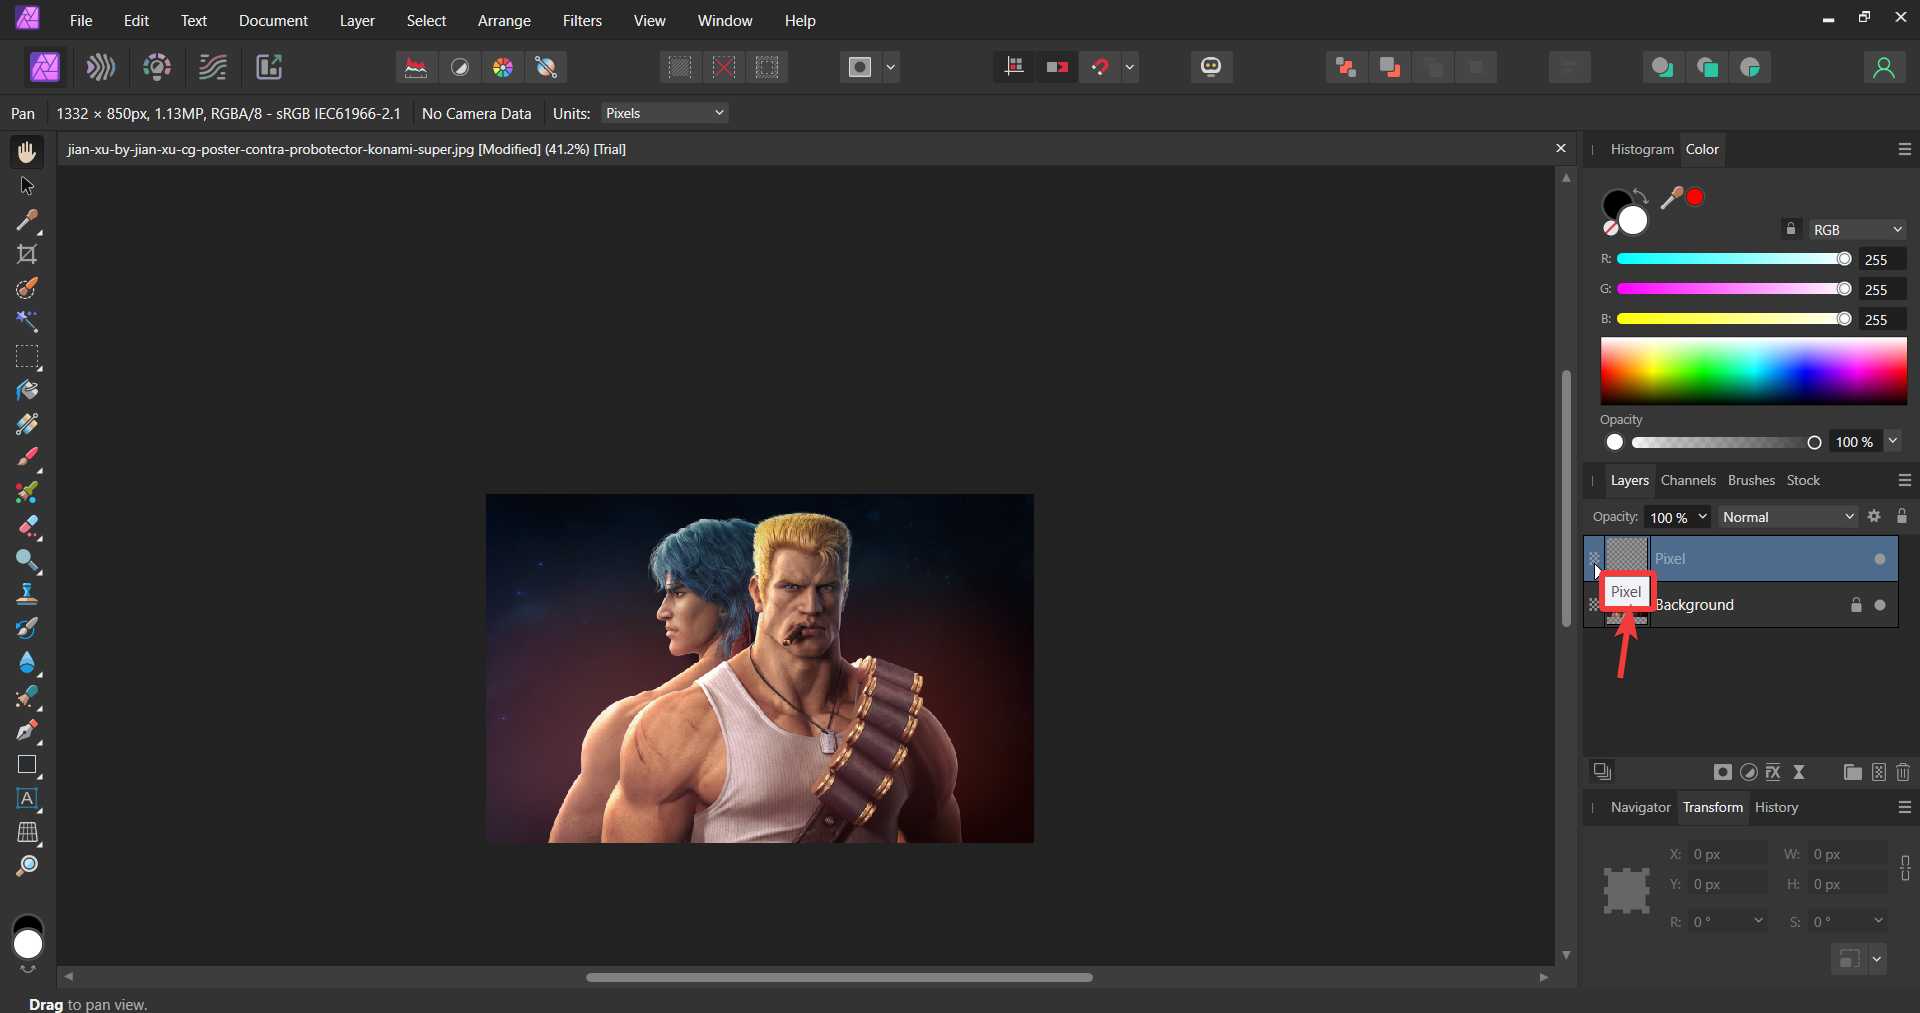Open the account profile icon
The image size is (1920, 1013).
point(1884,67)
